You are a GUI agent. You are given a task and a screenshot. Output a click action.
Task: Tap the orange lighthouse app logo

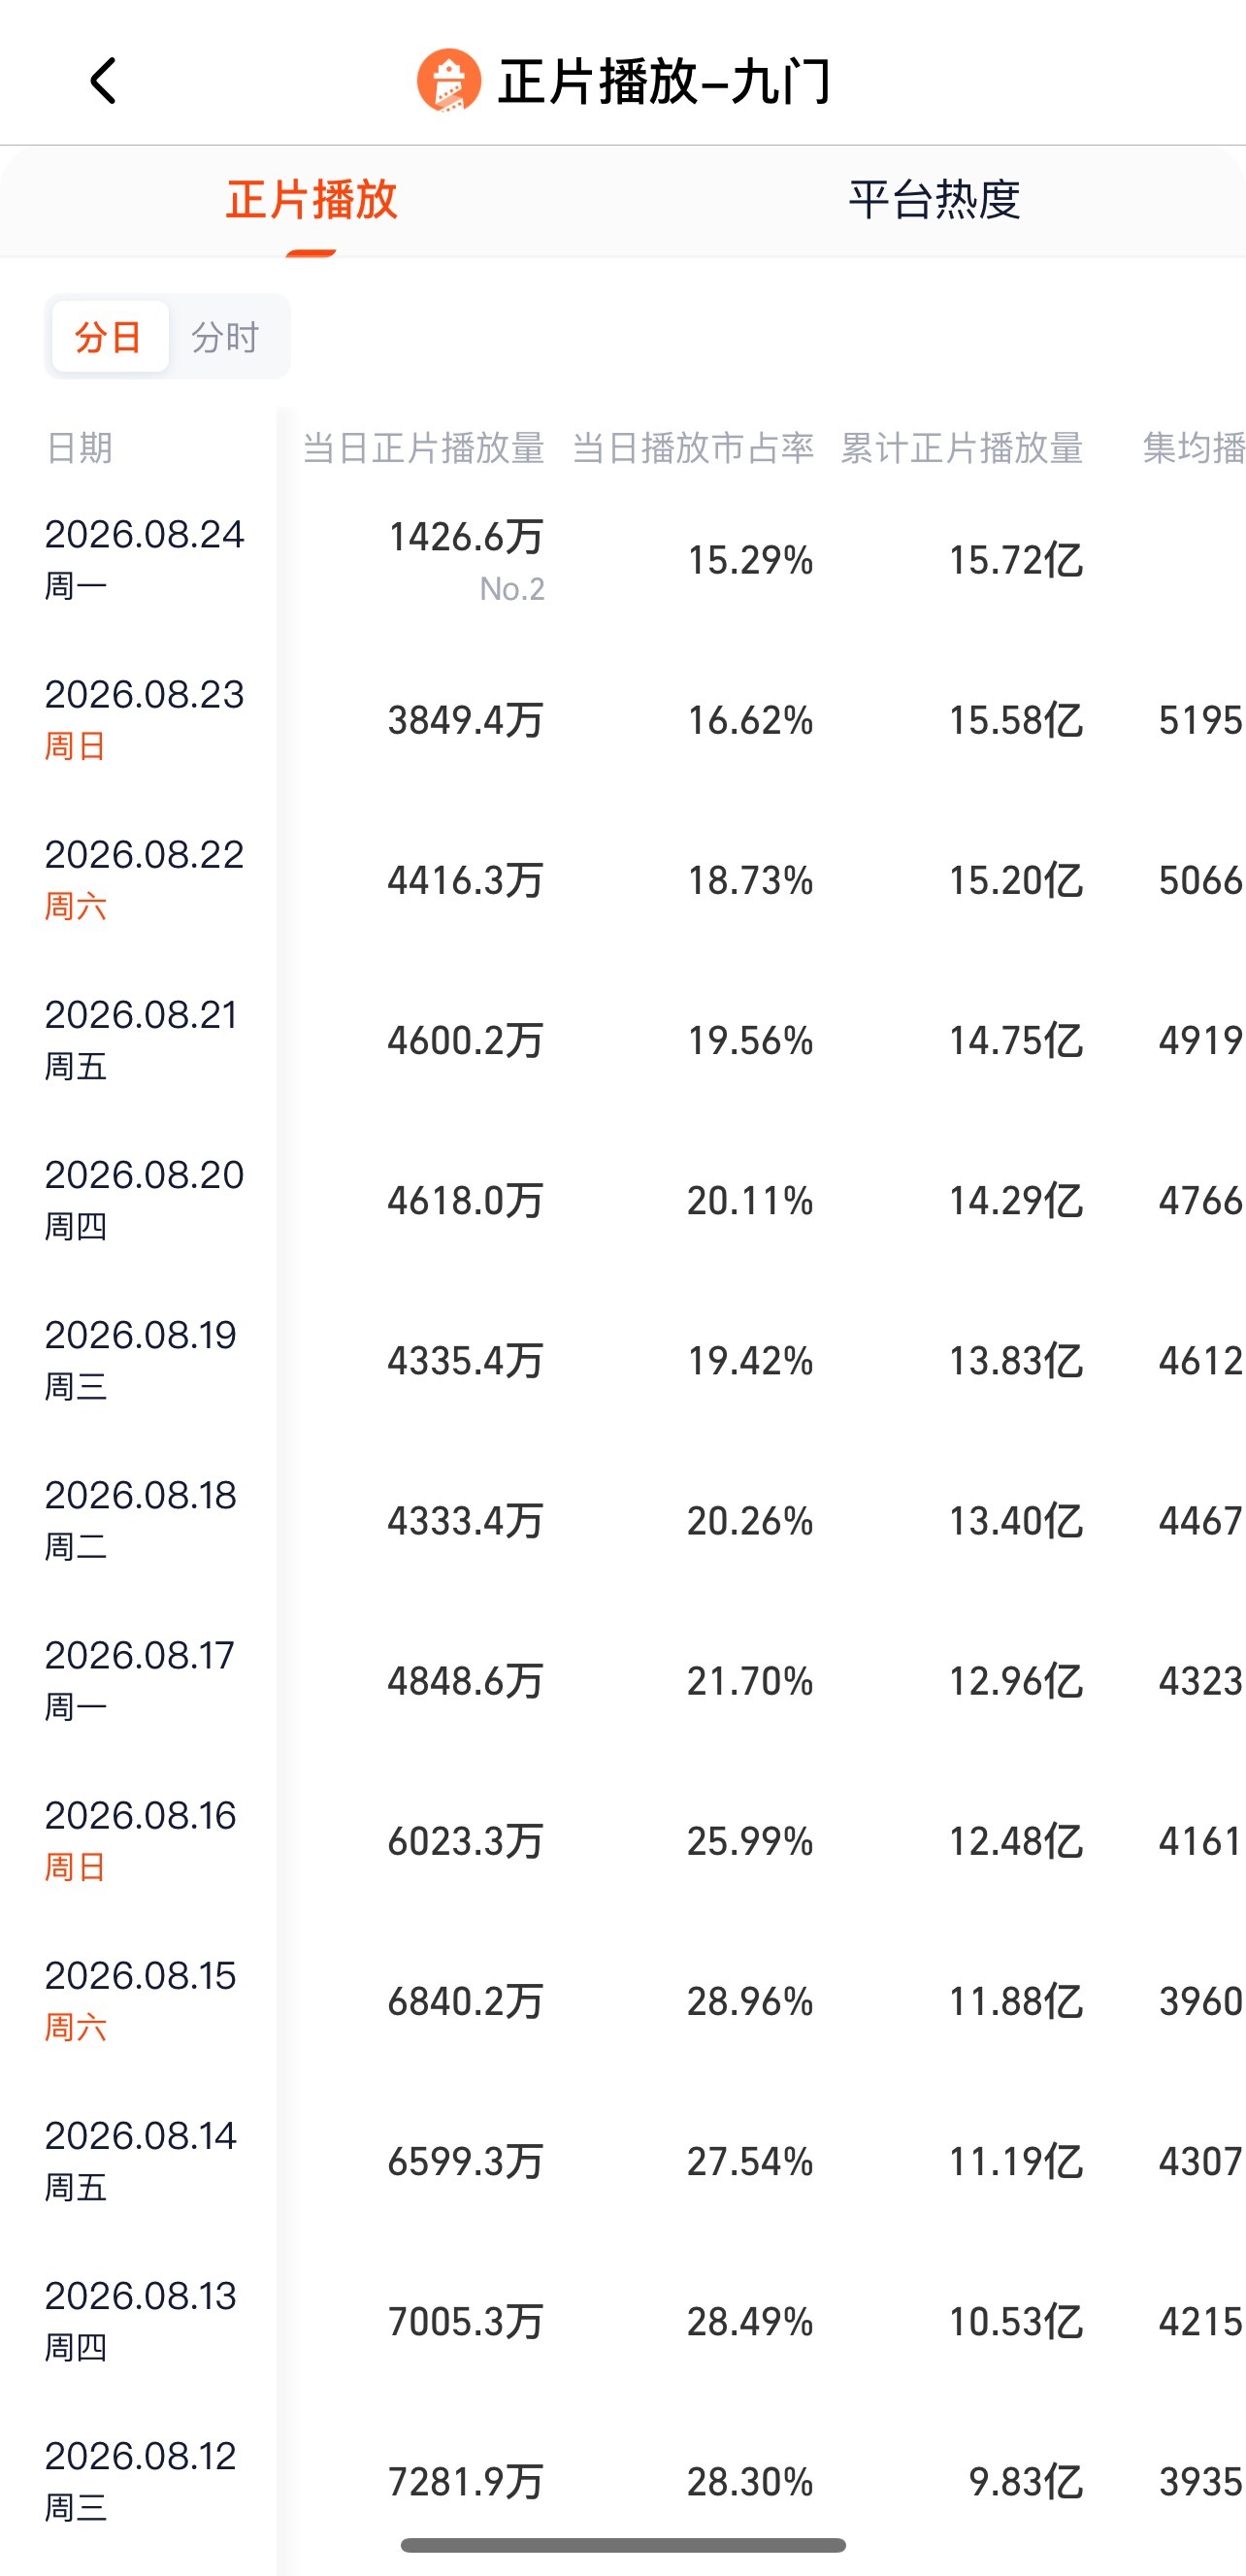click(x=449, y=81)
